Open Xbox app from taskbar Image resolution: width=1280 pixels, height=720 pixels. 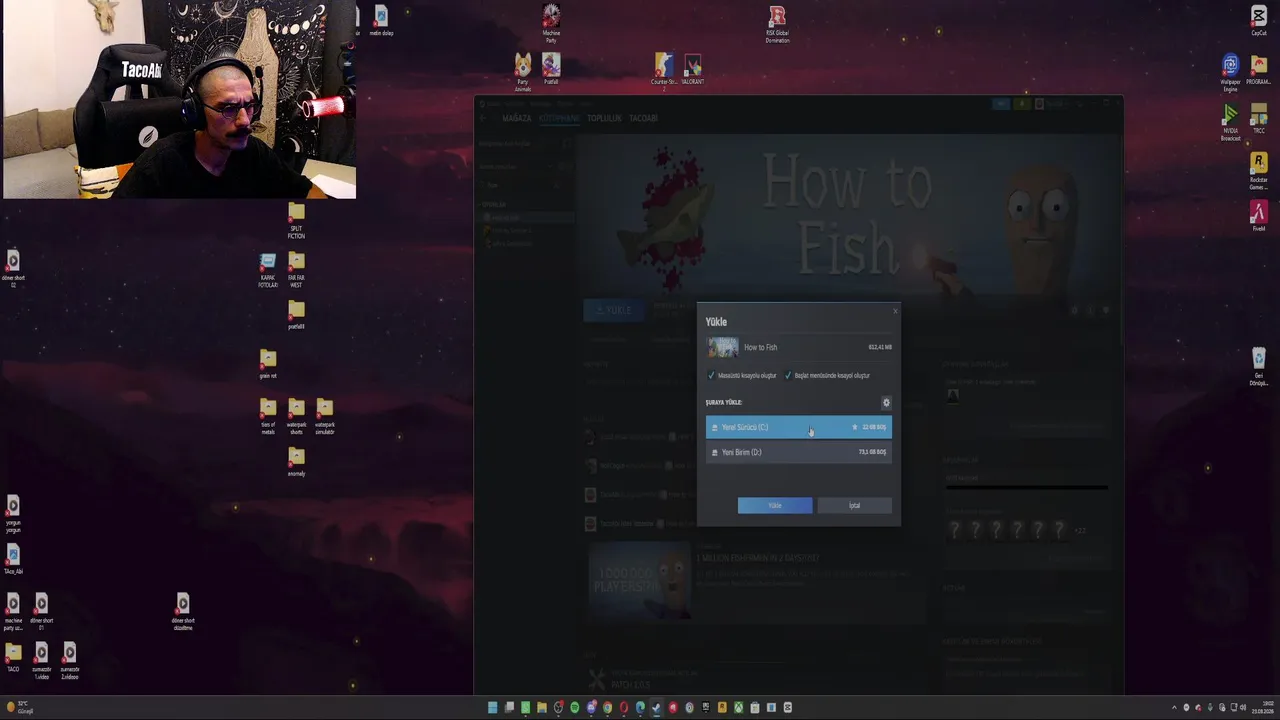738,708
